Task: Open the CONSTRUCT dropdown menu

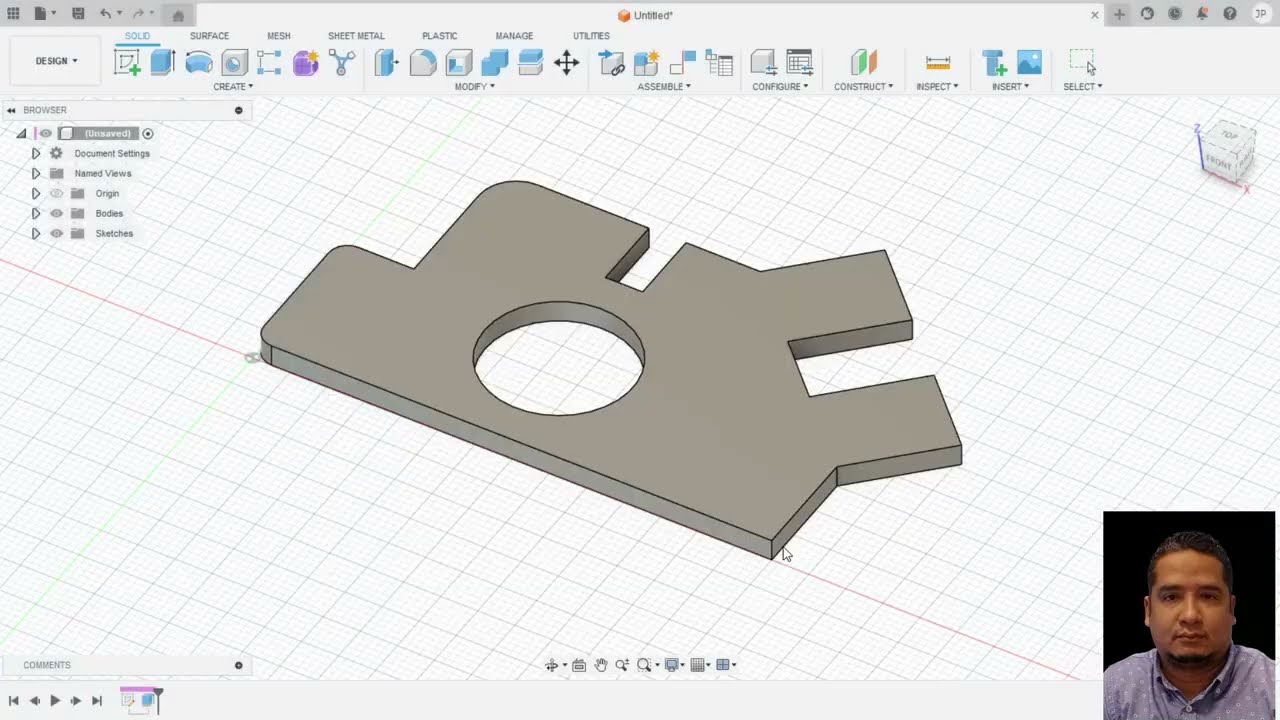Action: pos(864,87)
